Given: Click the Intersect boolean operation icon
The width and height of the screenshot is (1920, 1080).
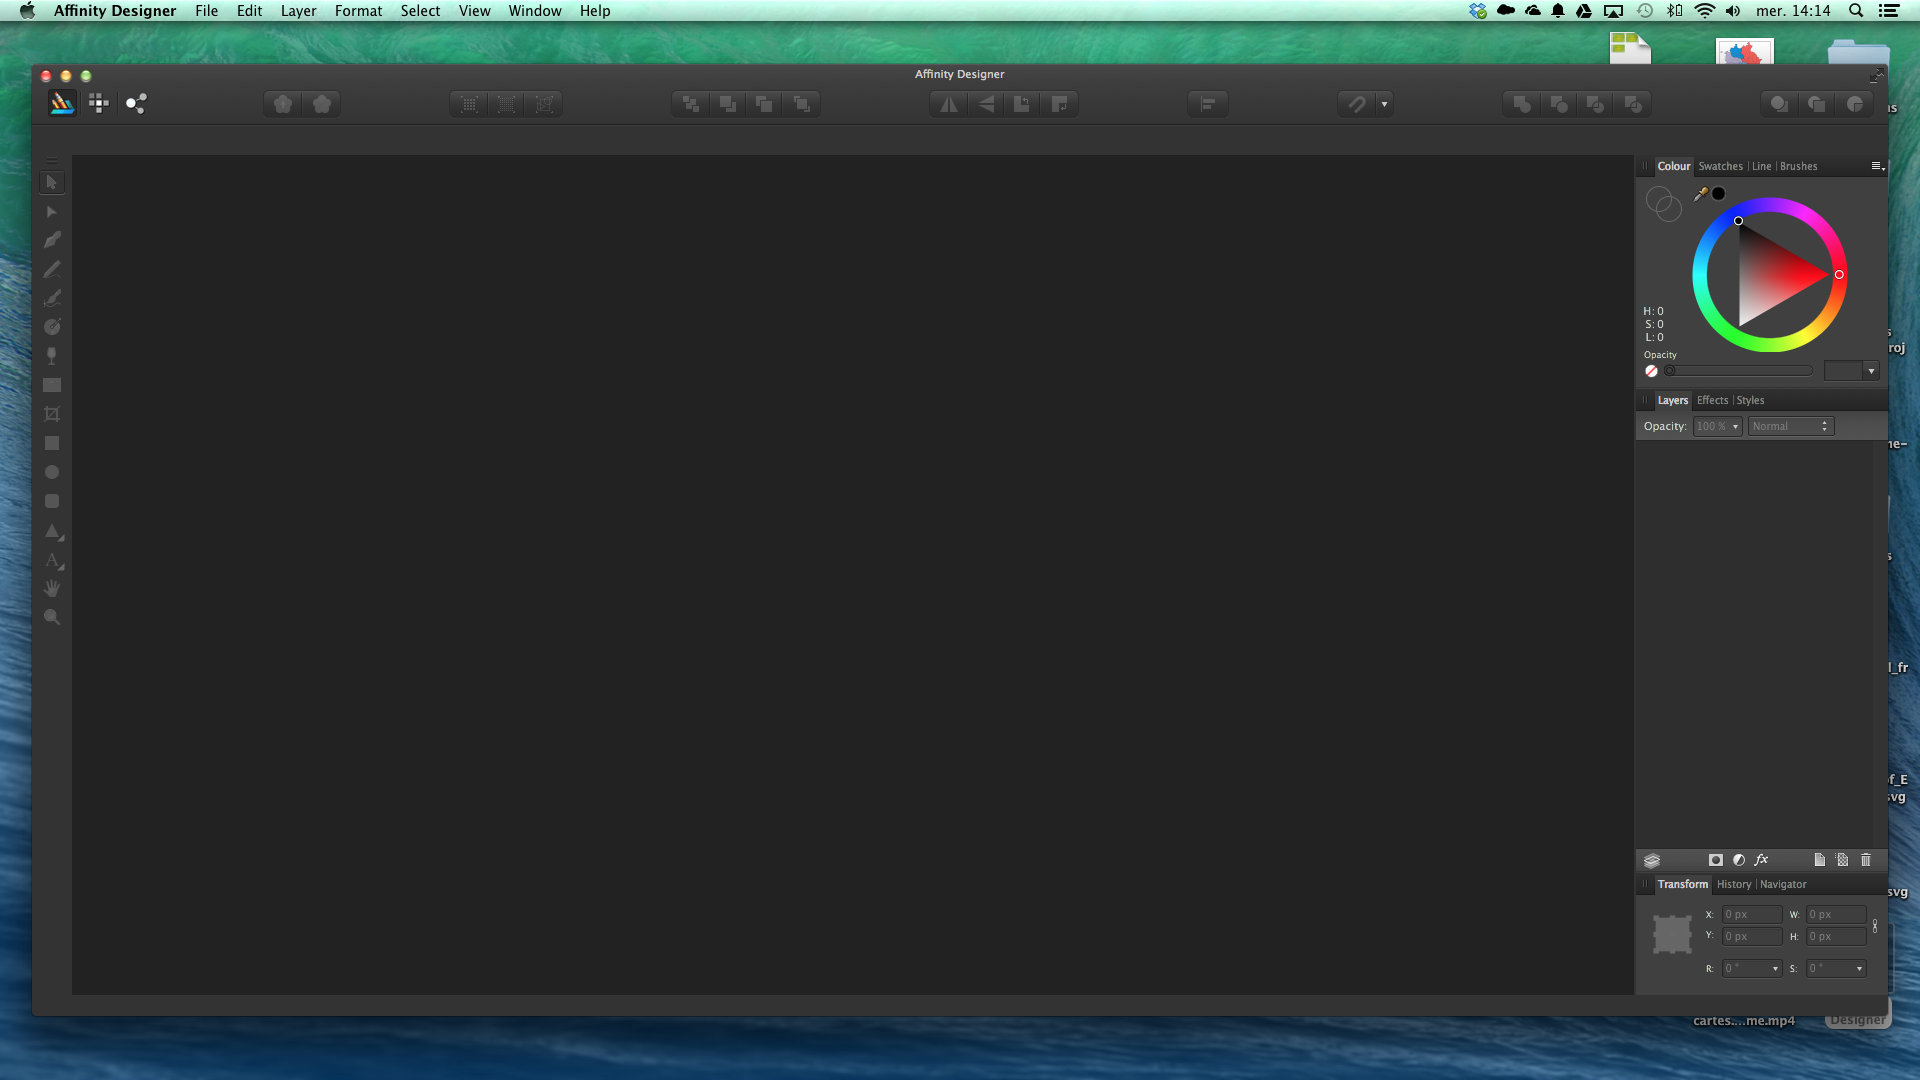Looking at the screenshot, I should pos(1596,104).
